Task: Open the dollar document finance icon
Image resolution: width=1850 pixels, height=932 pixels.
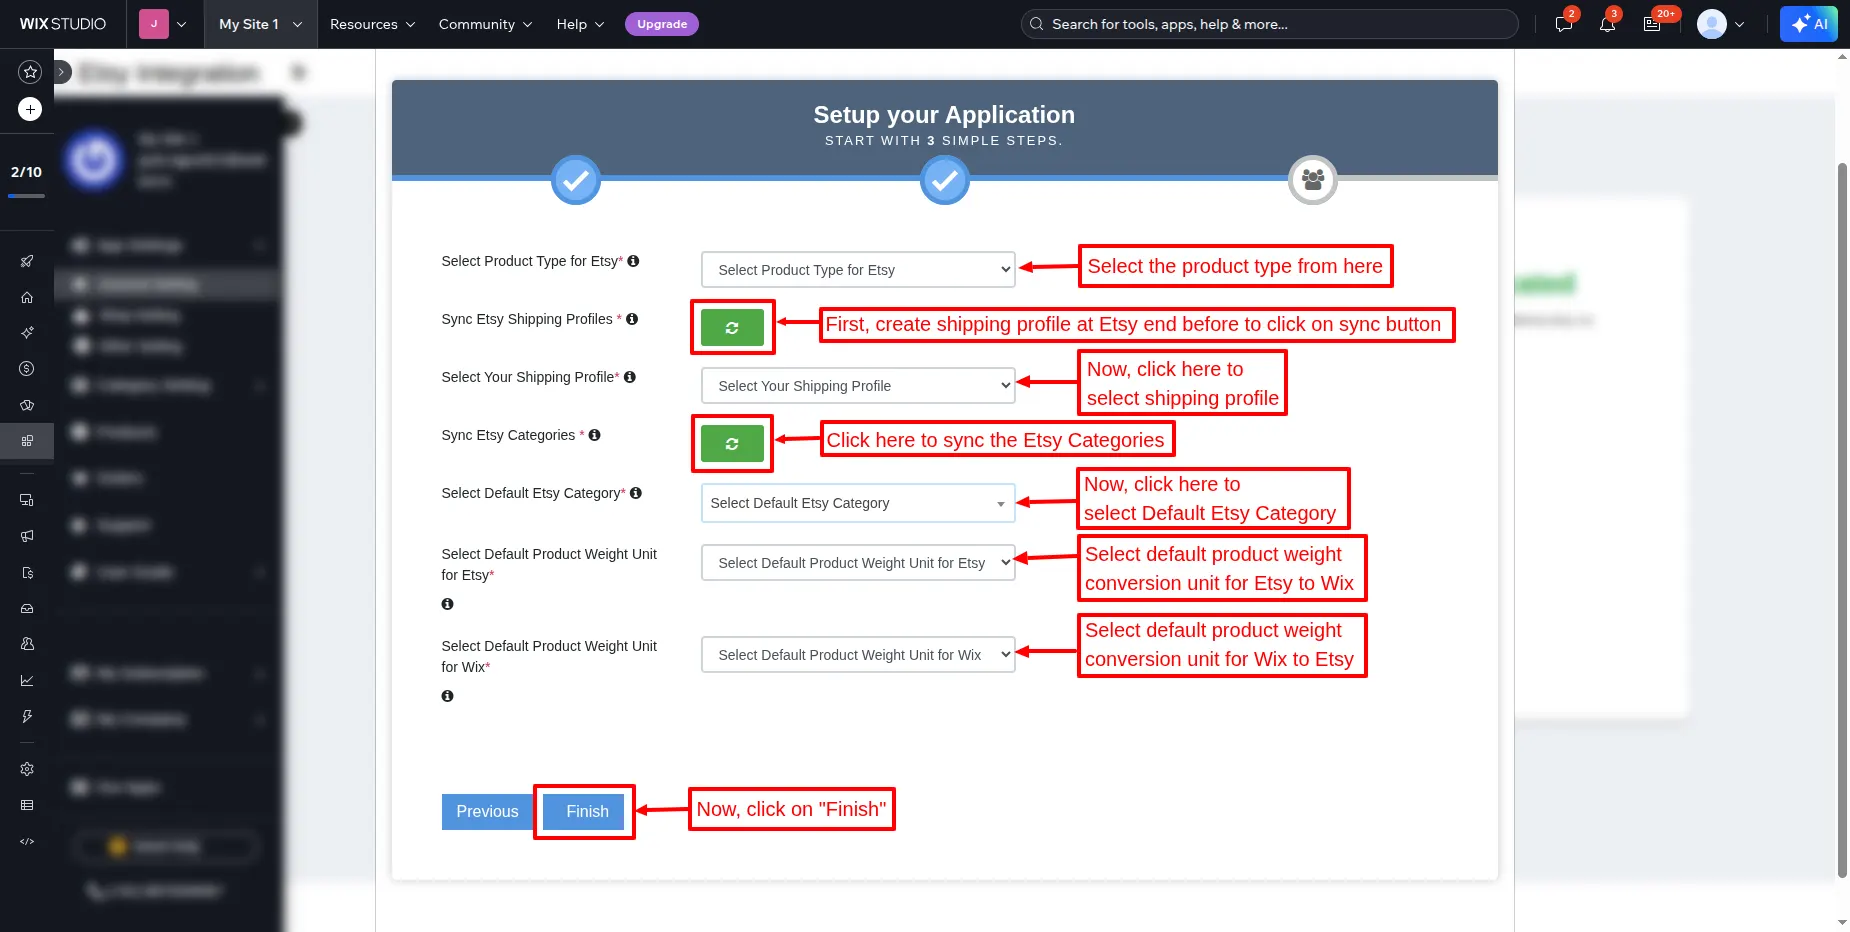Action: pos(27,572)
